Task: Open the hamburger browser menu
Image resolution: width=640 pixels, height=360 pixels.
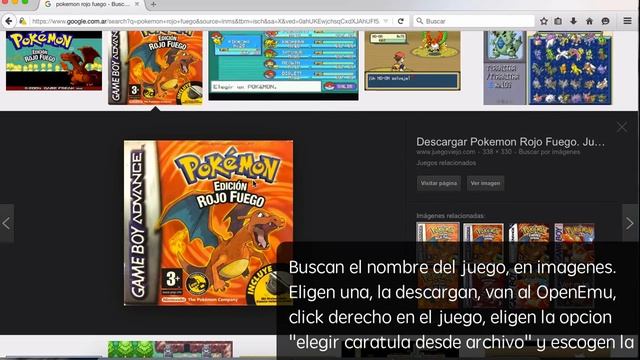Action: [627, 21]
